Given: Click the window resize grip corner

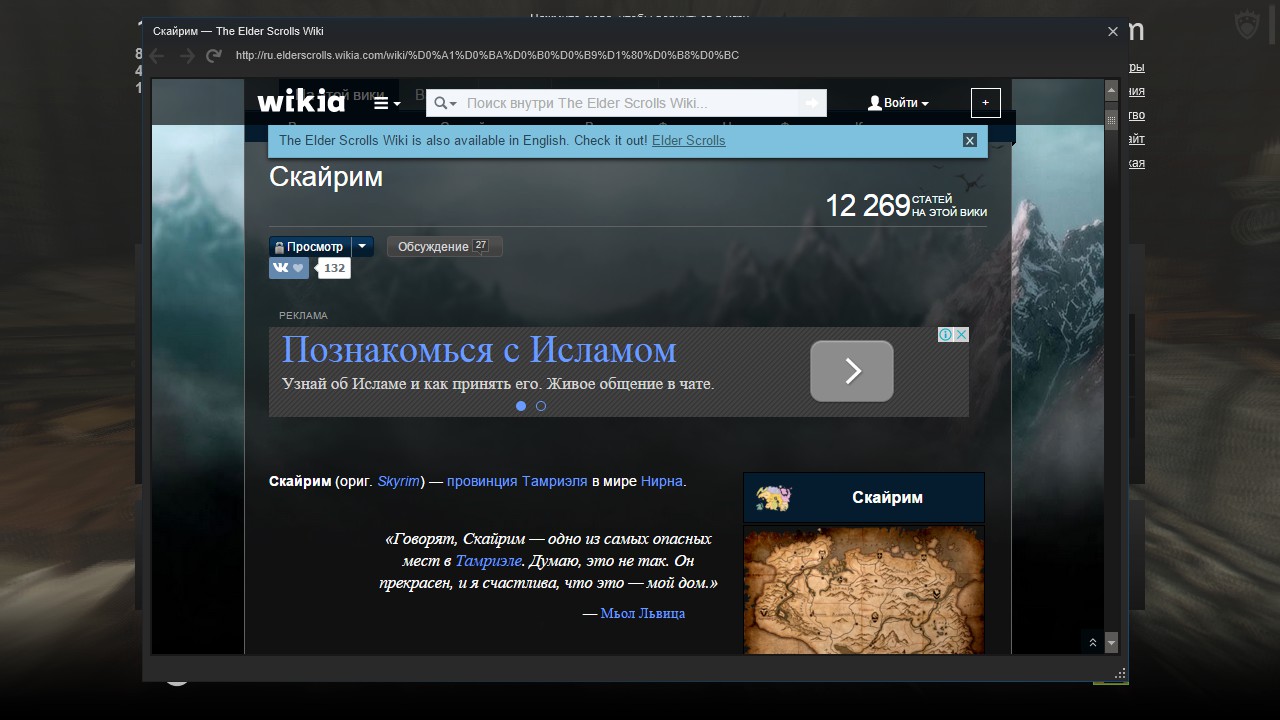Looking at the screenshot, I should [x=1120, y=673].
